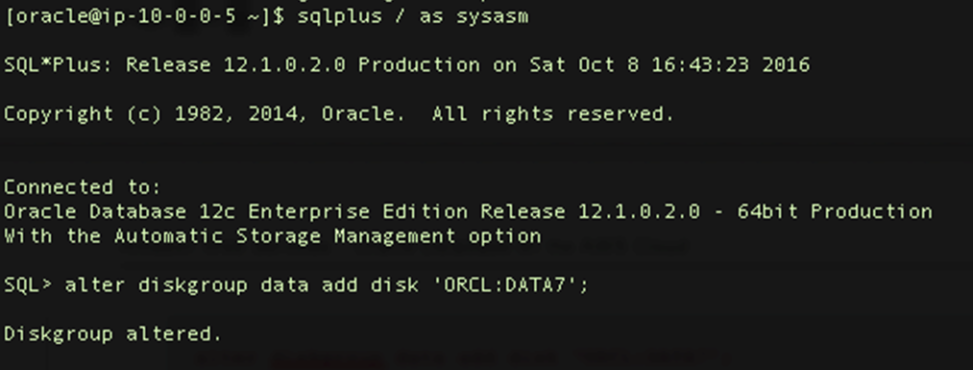The width and height of the screenshot is (973, 370).
Task: Click the shell prompt [oracle@ip-10-0-0-5 ~]$
Action: tap(145, 16)
